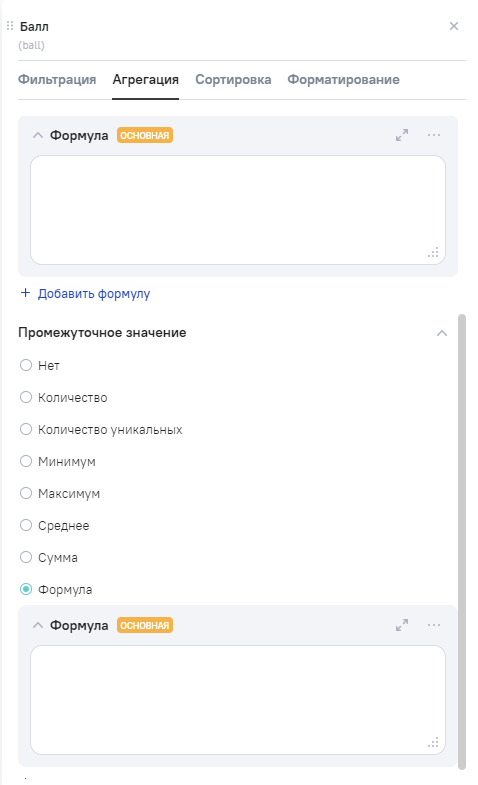
Task: Collapse the Промежуточное значение section
Action: (442, 333)
